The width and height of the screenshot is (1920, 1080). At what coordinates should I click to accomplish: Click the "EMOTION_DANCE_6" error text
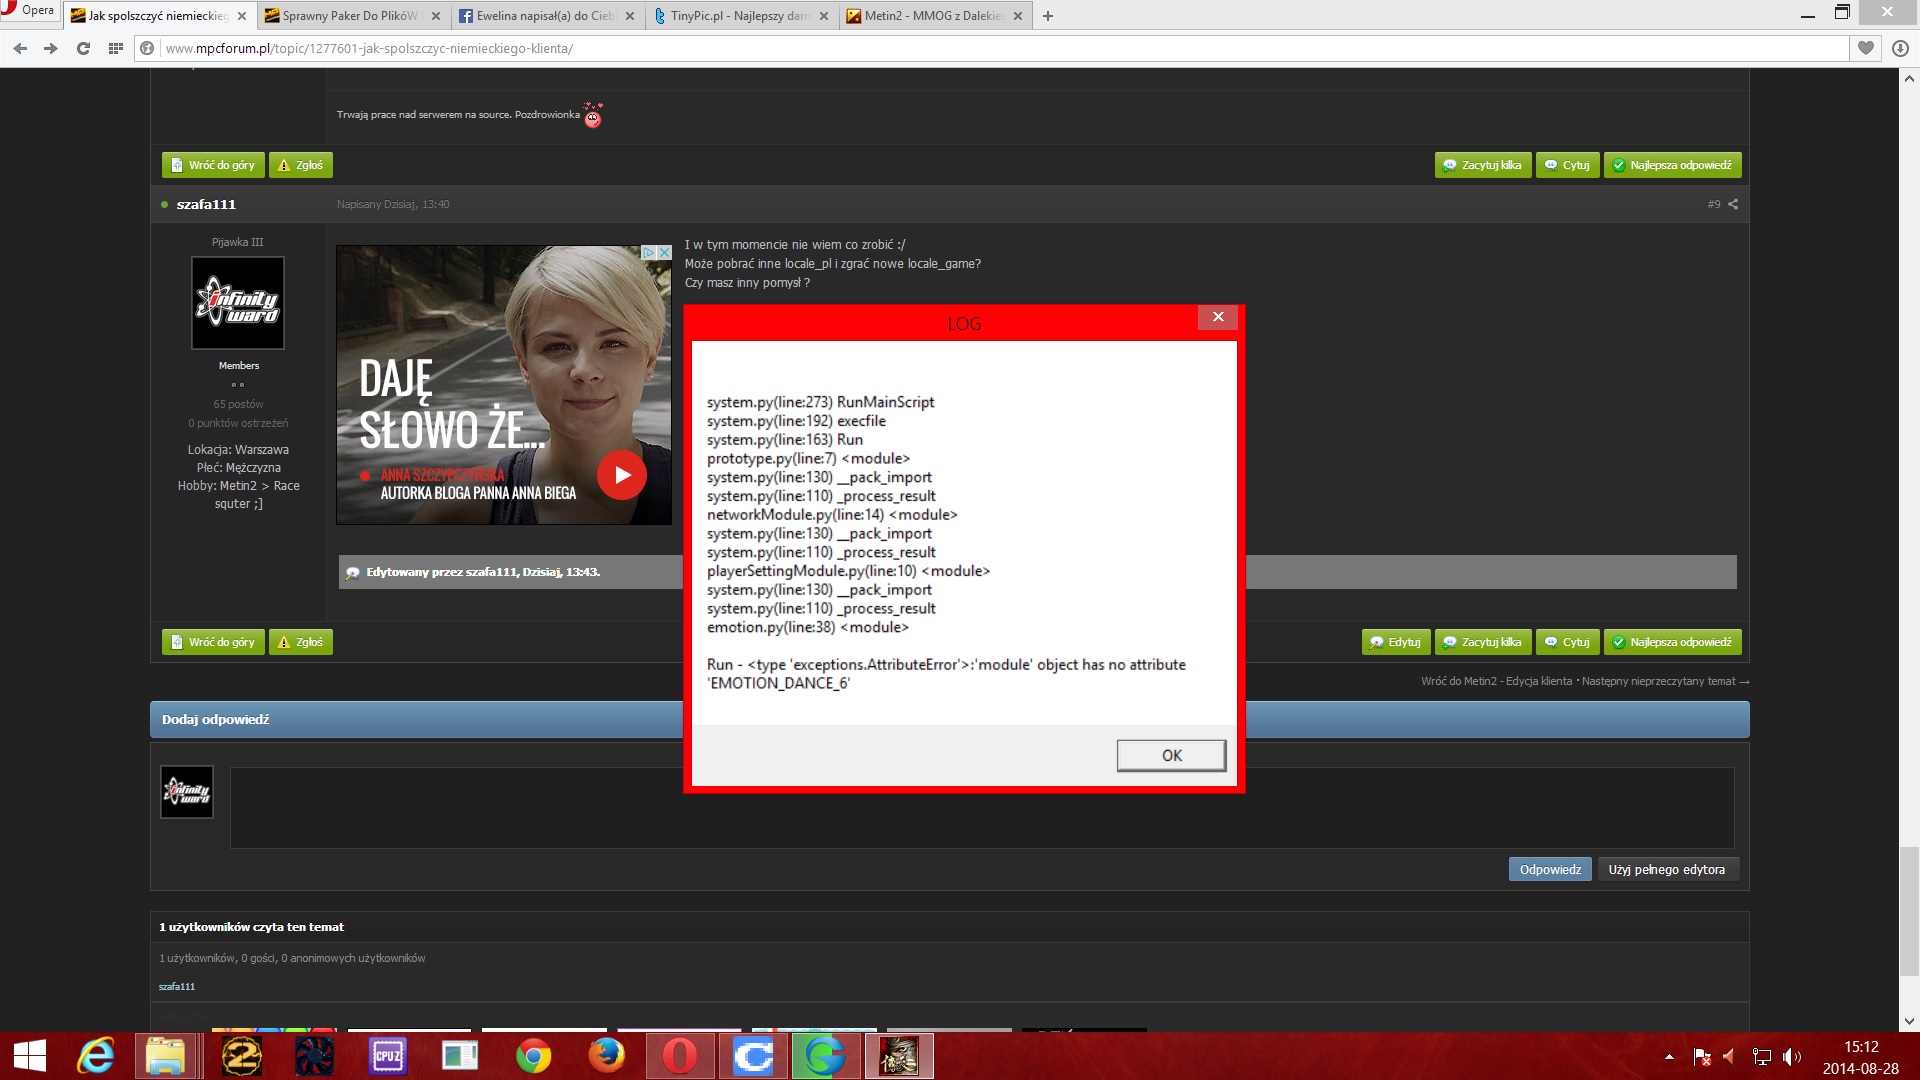click(779, 684)
